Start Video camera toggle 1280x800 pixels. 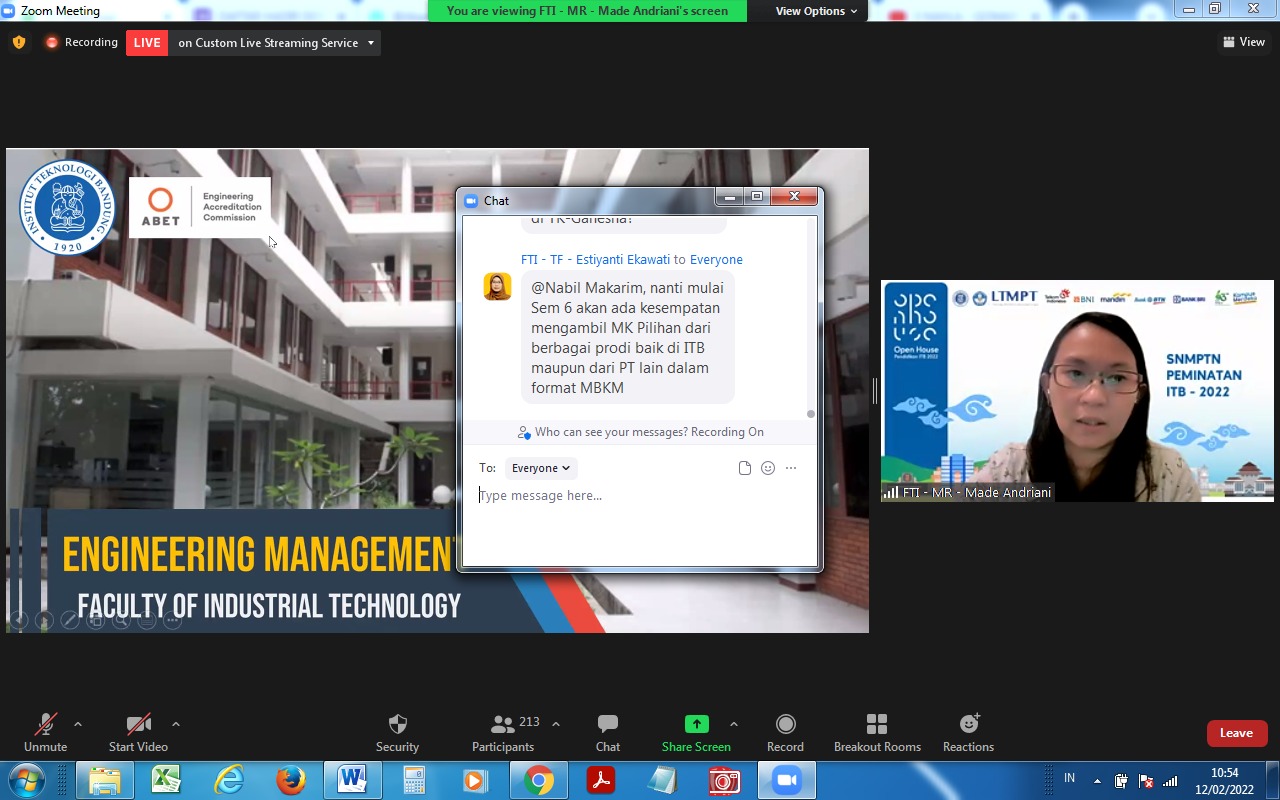tap(138, 725)
